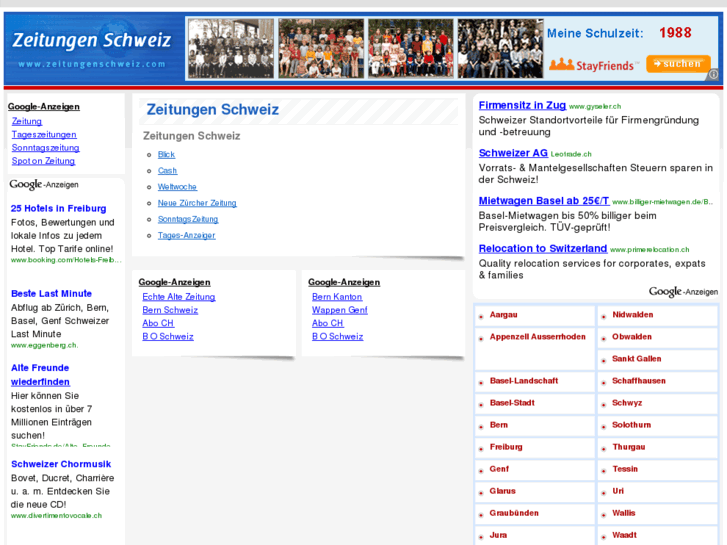Screen dimensions: 727x545
Task: Open the Bern Schweiz link
Action: pos(170,310)
